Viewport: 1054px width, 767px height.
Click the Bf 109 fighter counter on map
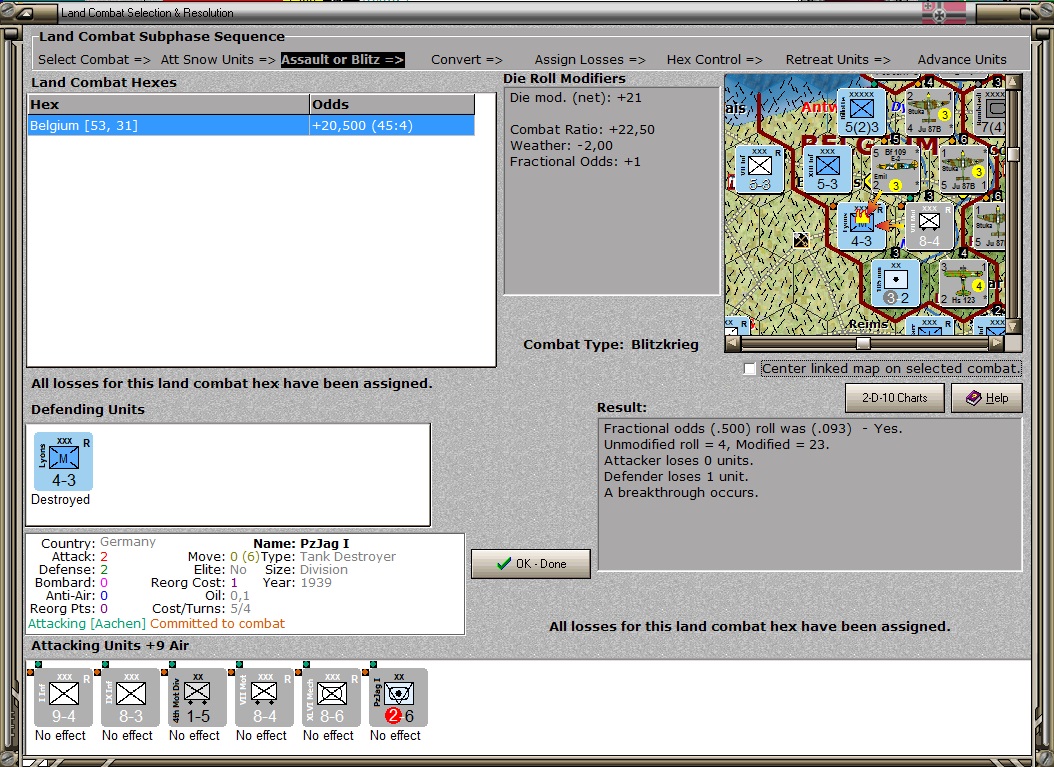[895, 169]
